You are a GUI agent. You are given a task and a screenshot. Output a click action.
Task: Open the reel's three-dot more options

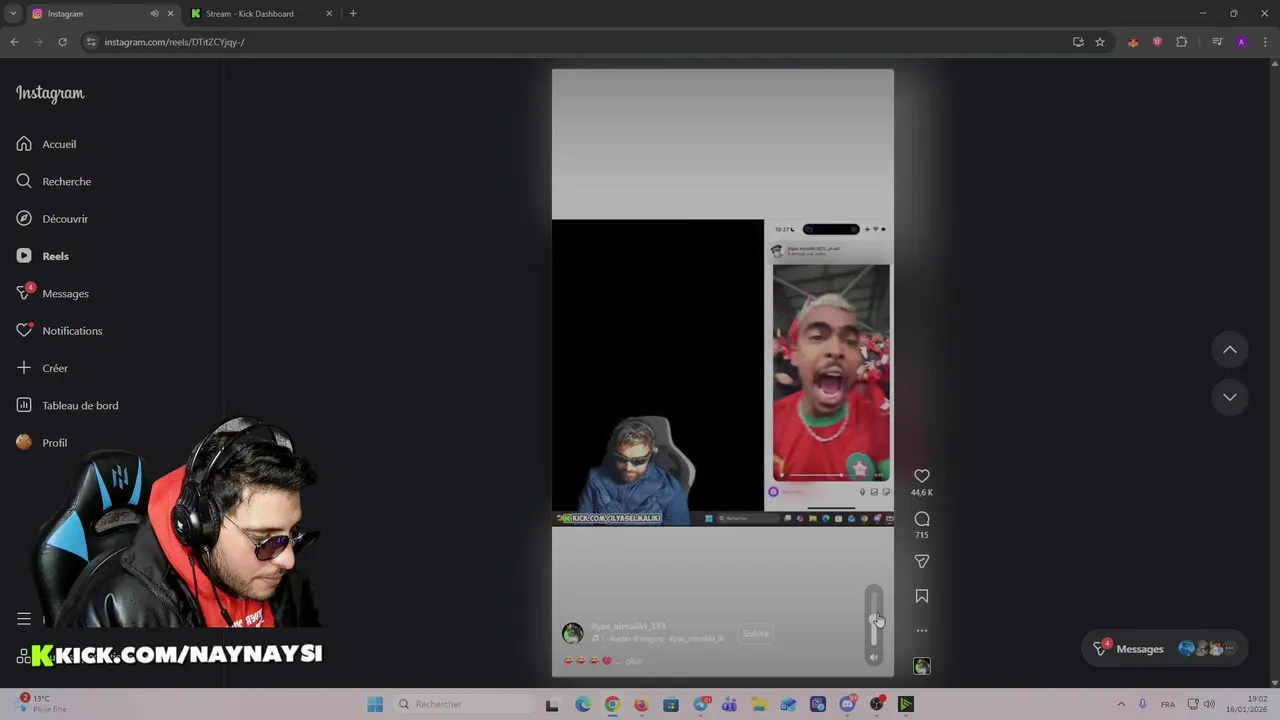[922, 631]
